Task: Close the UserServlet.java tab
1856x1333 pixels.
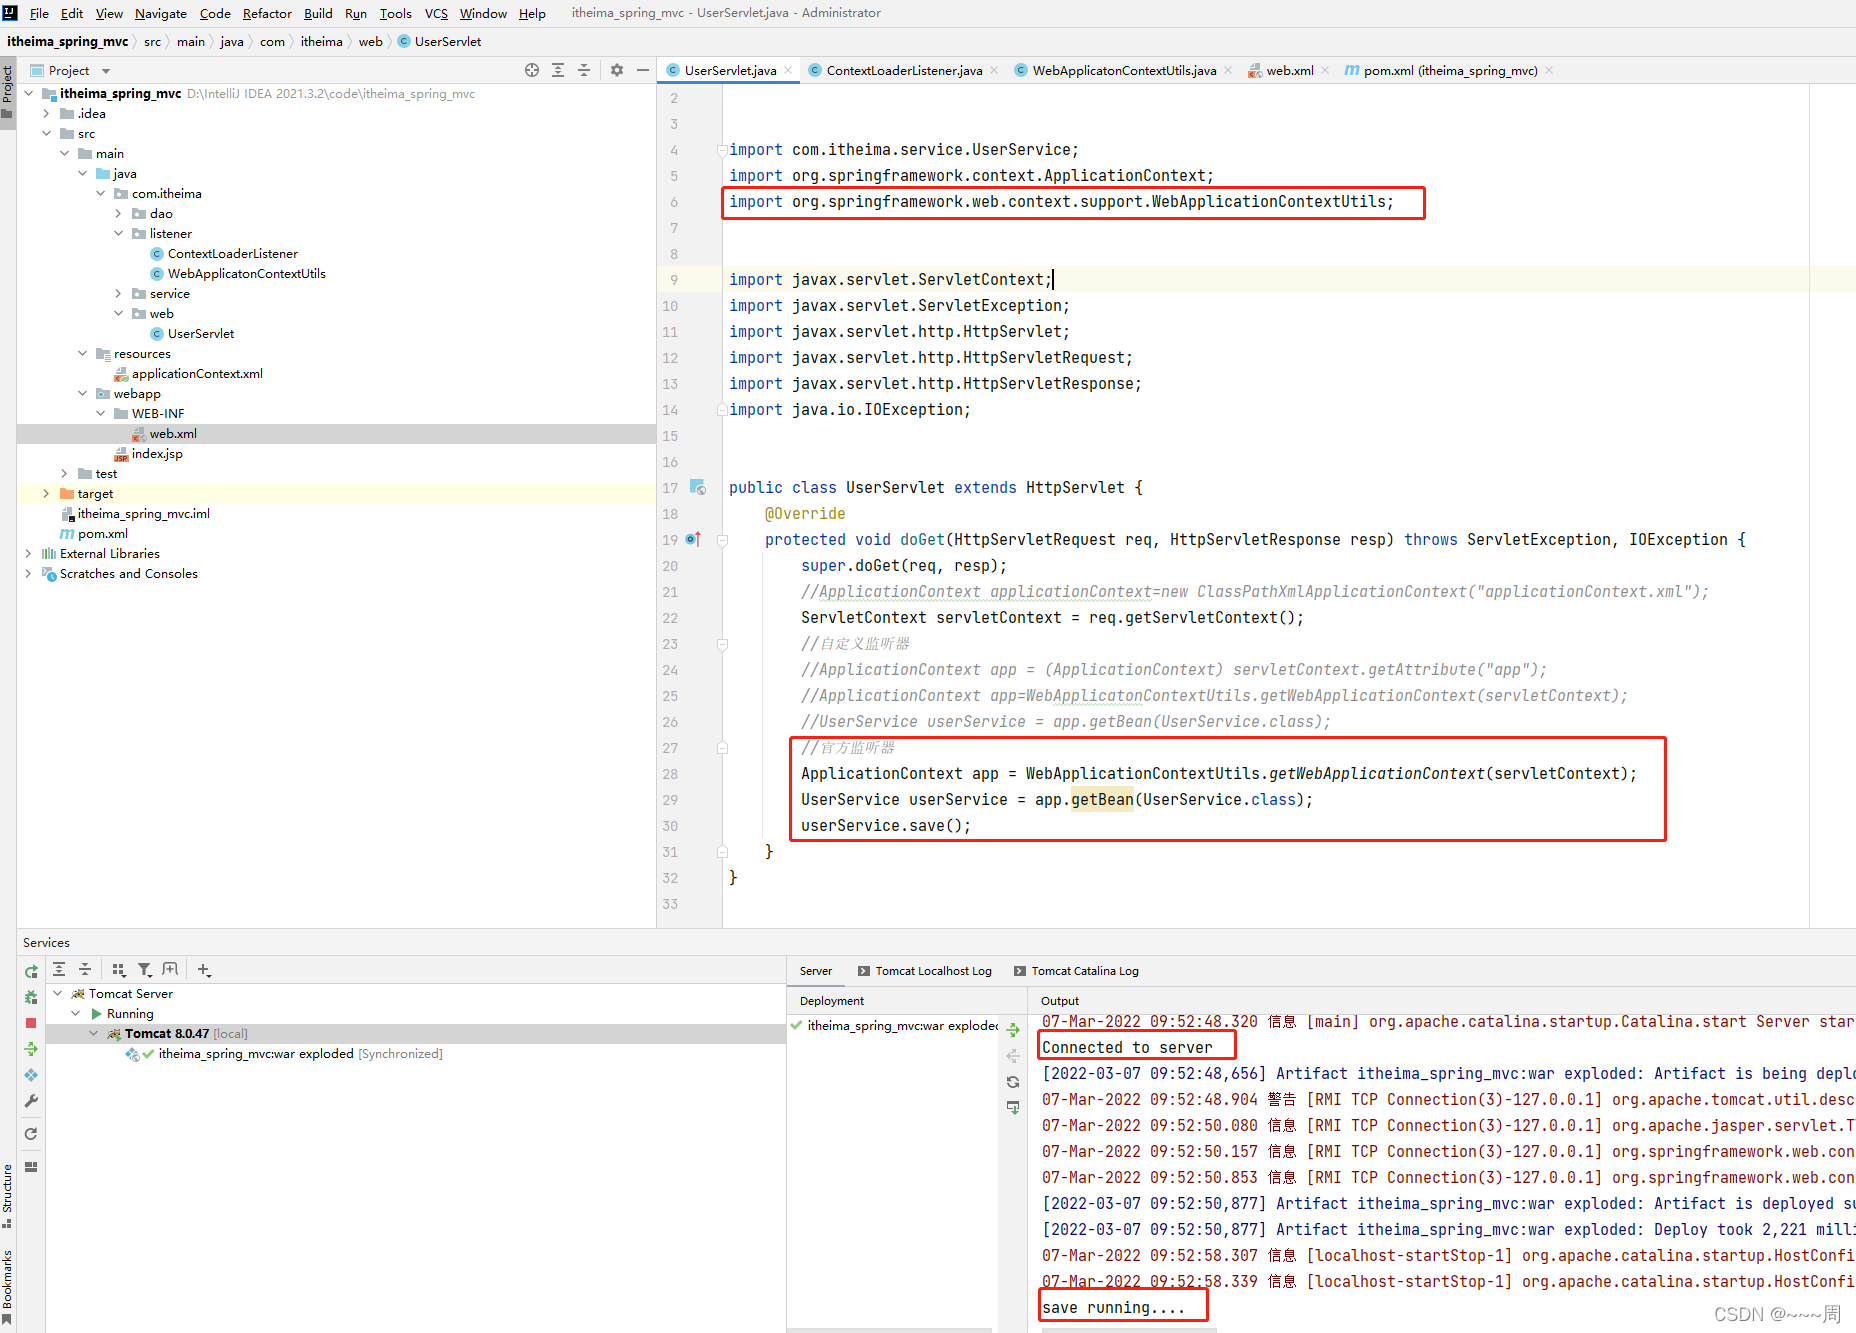Action: pos(788,70)
